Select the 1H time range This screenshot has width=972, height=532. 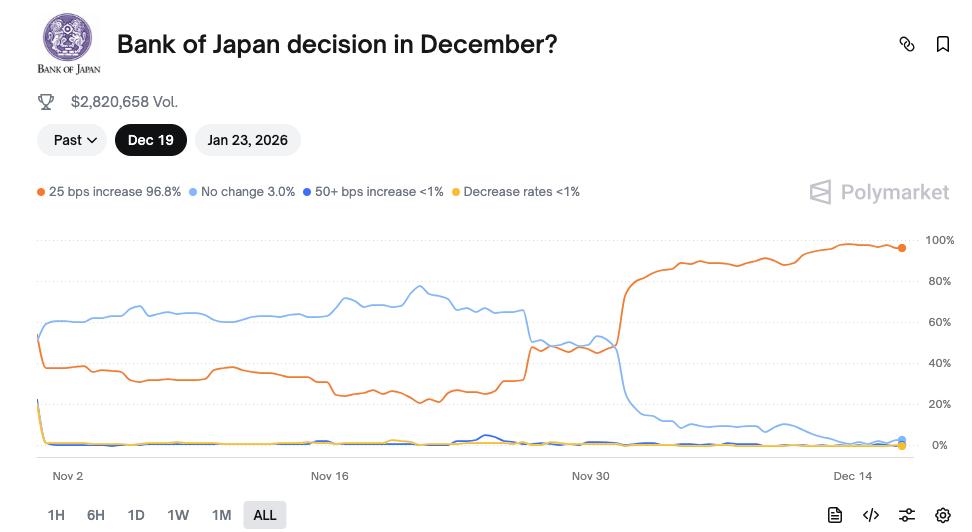tap(56, 515)
